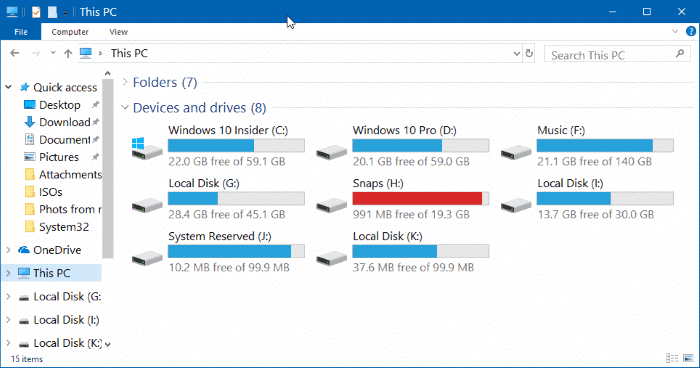Viewport: 700px width, 368px height.
Task: Click the Windows 10 Pro (D:) drive icon
Action: click(331, 152)
